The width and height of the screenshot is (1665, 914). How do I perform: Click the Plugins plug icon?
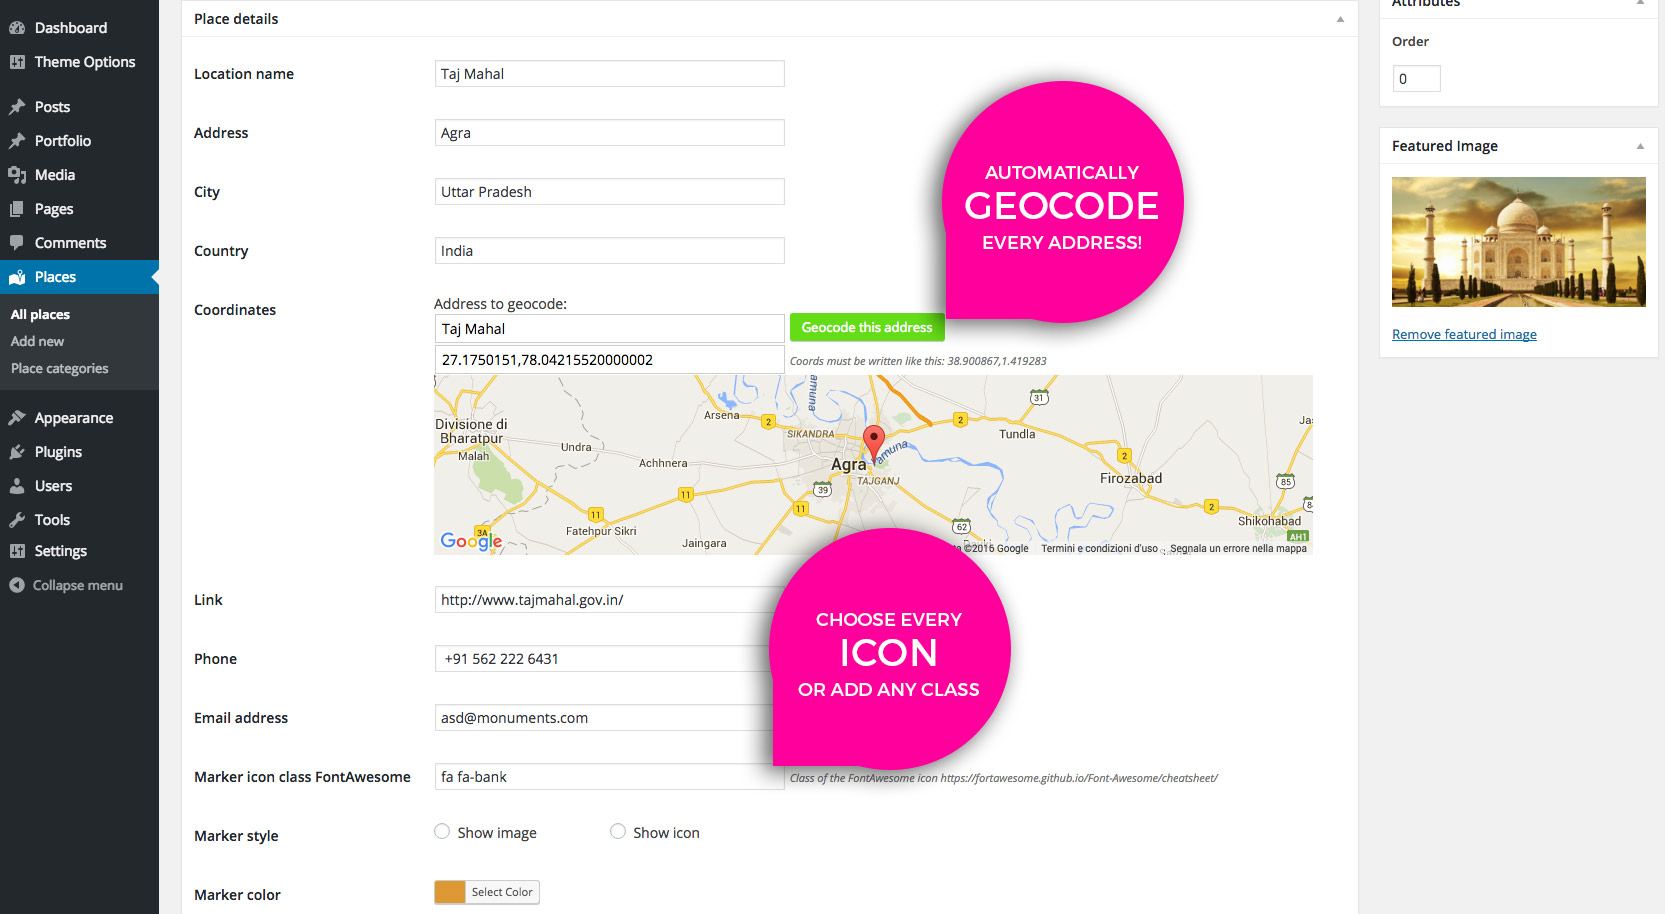[x=17, y=452]
